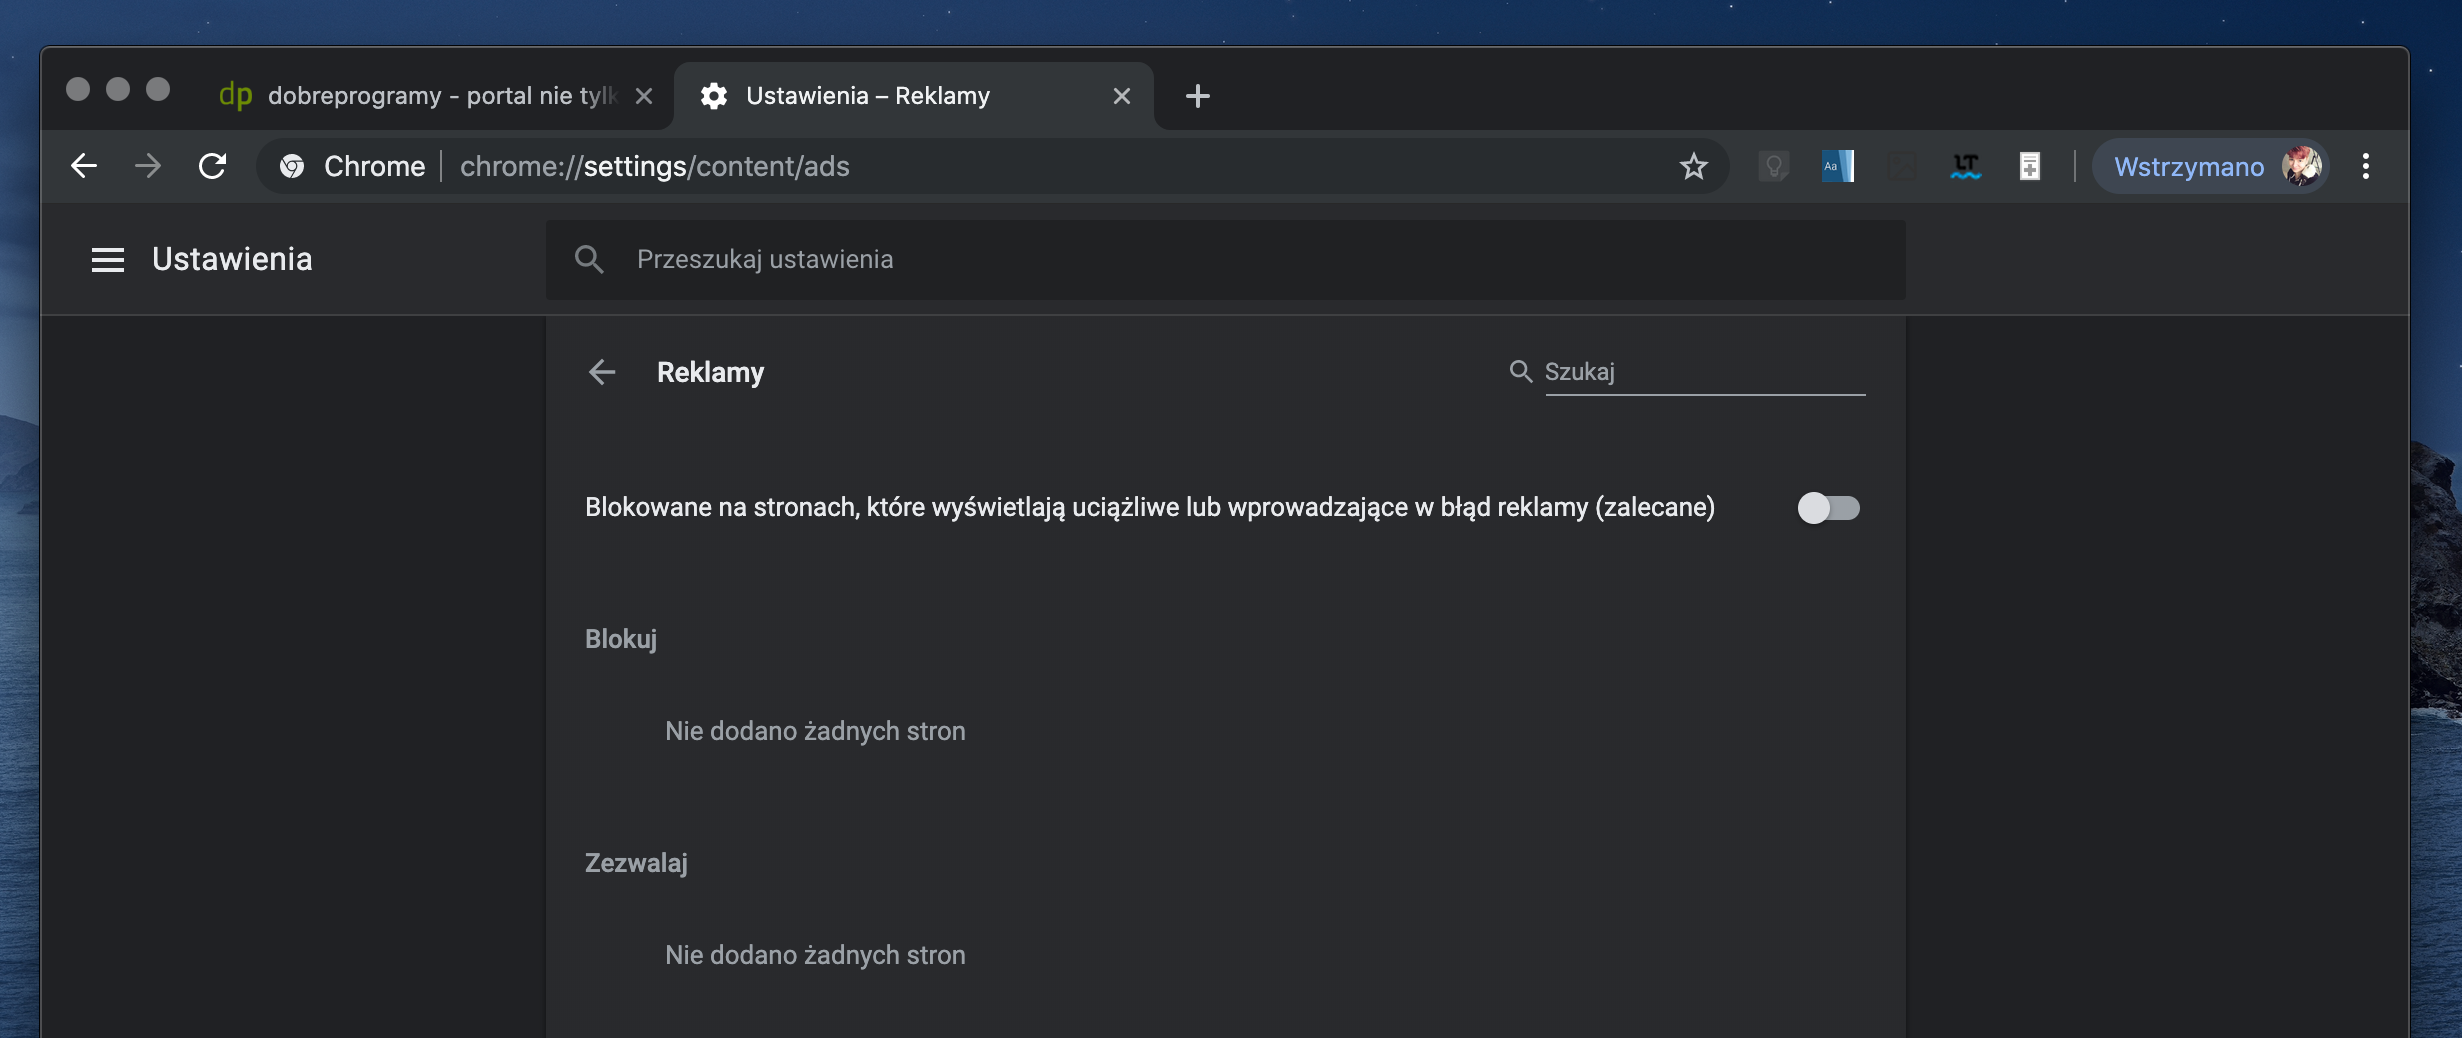Image resolution: width=2462 pixels, height=1038 pixels.
Task: Focus the Szukaj site search field
Action: (1704, 372)
